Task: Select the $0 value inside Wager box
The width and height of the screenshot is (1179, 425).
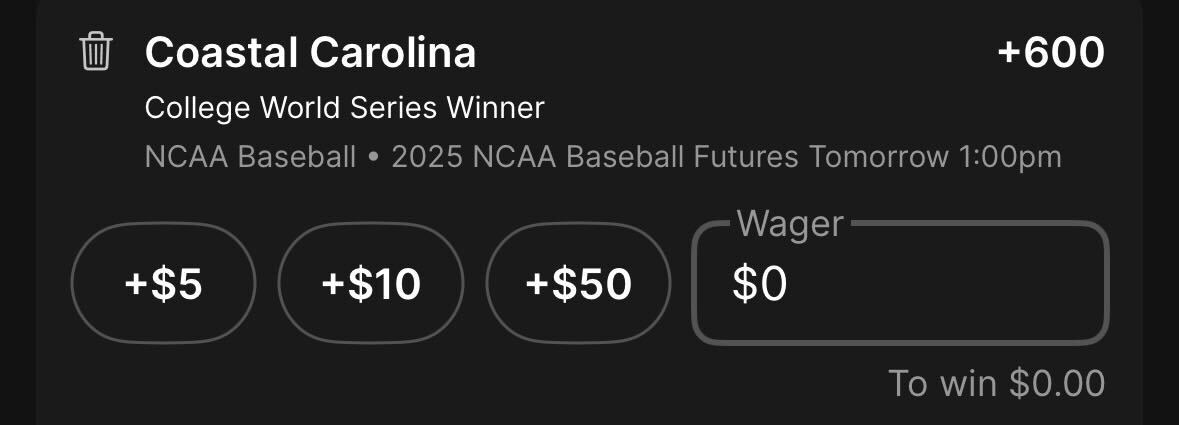Action: click(759, 284)
